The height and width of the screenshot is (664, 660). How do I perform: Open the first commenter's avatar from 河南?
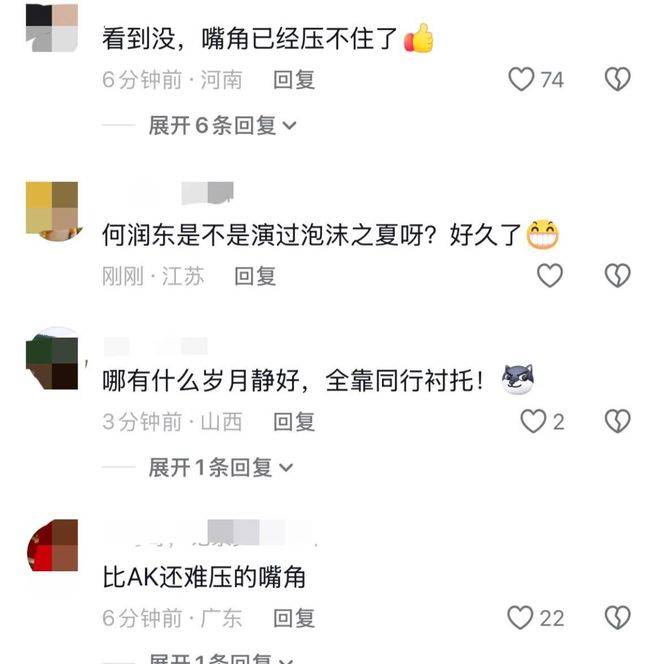(x=52, y=28)
